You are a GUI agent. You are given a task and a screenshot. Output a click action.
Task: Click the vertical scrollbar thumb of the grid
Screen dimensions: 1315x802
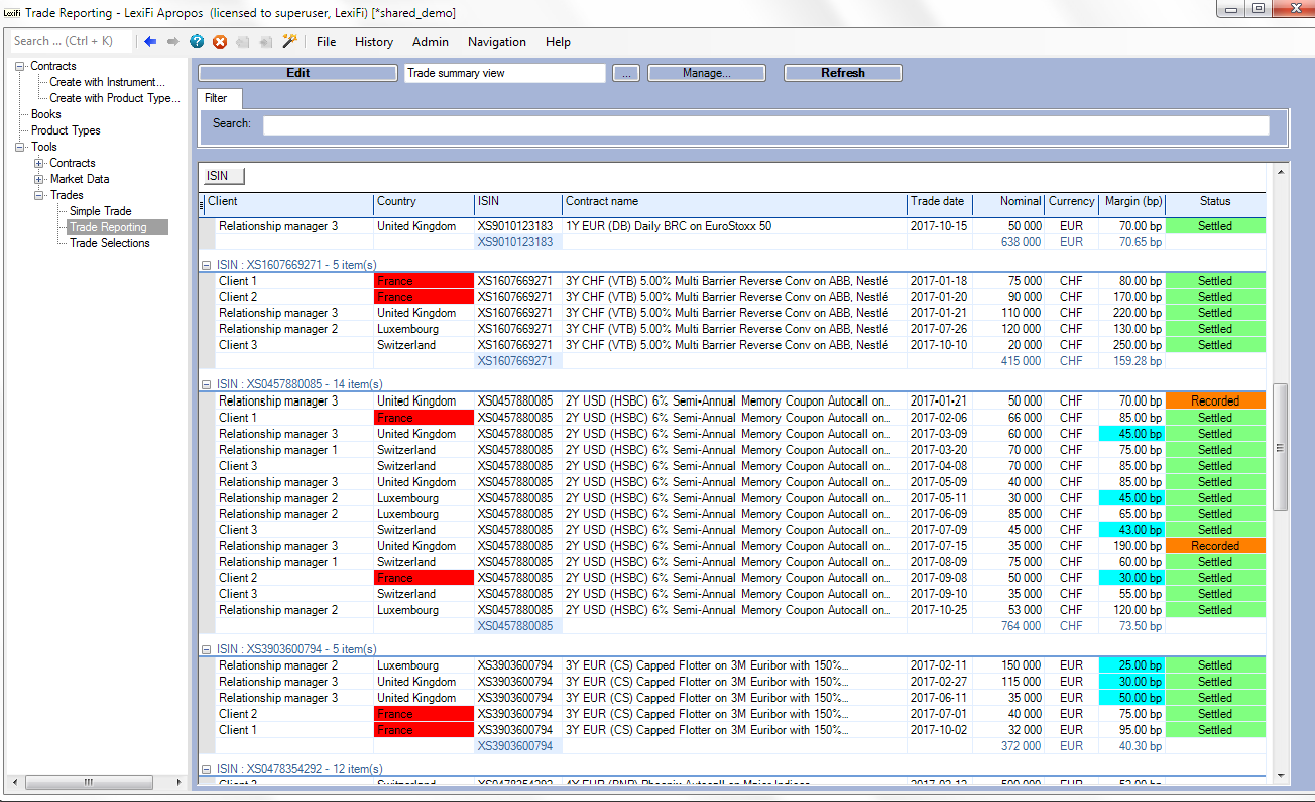tap(1280, 447)
